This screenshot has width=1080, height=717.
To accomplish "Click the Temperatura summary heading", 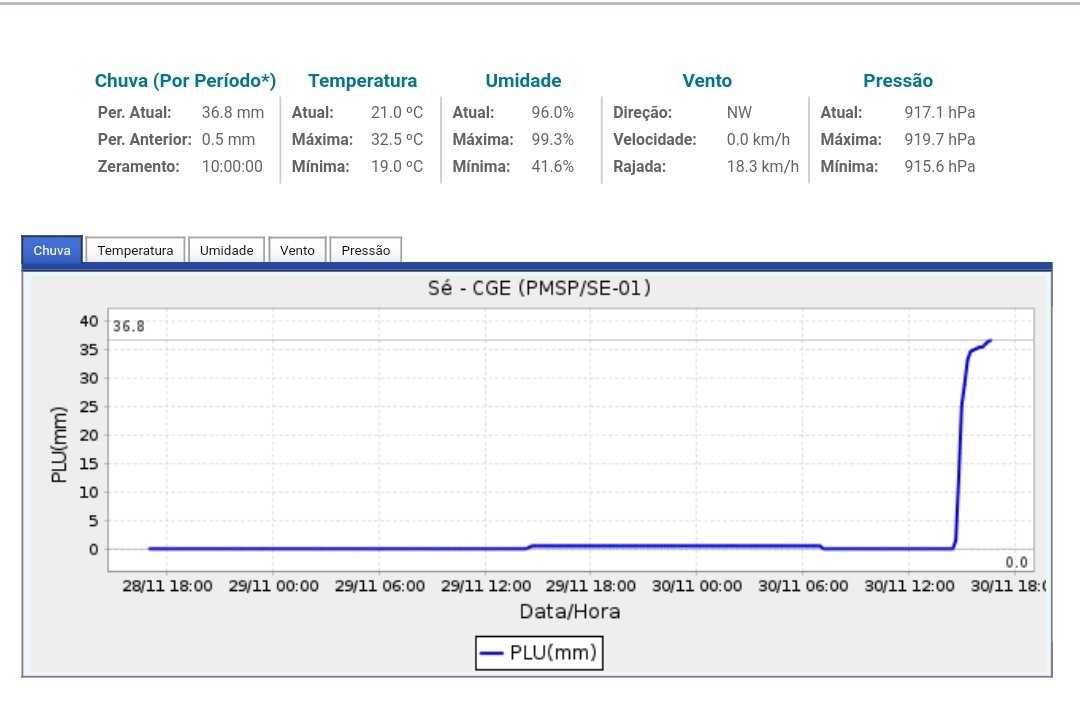I will tap(362, 81).
